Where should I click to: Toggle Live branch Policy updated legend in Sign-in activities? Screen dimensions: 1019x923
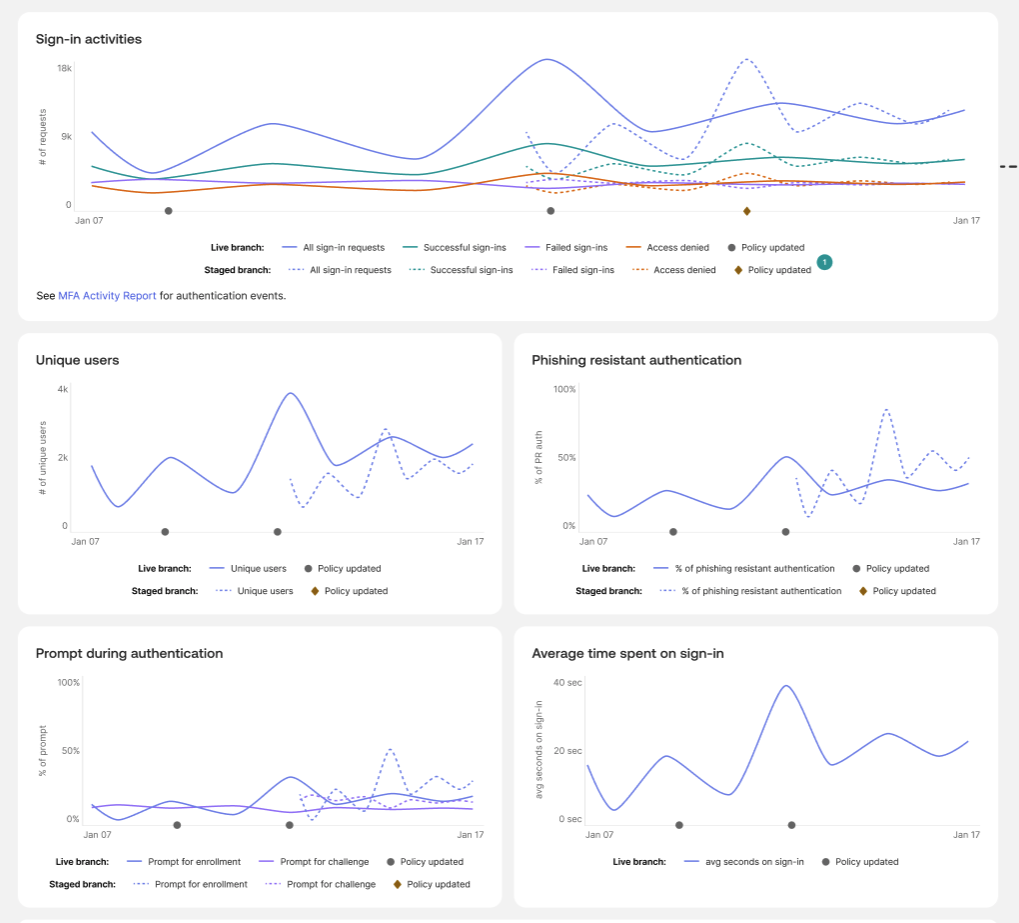[x=766, y=248]
